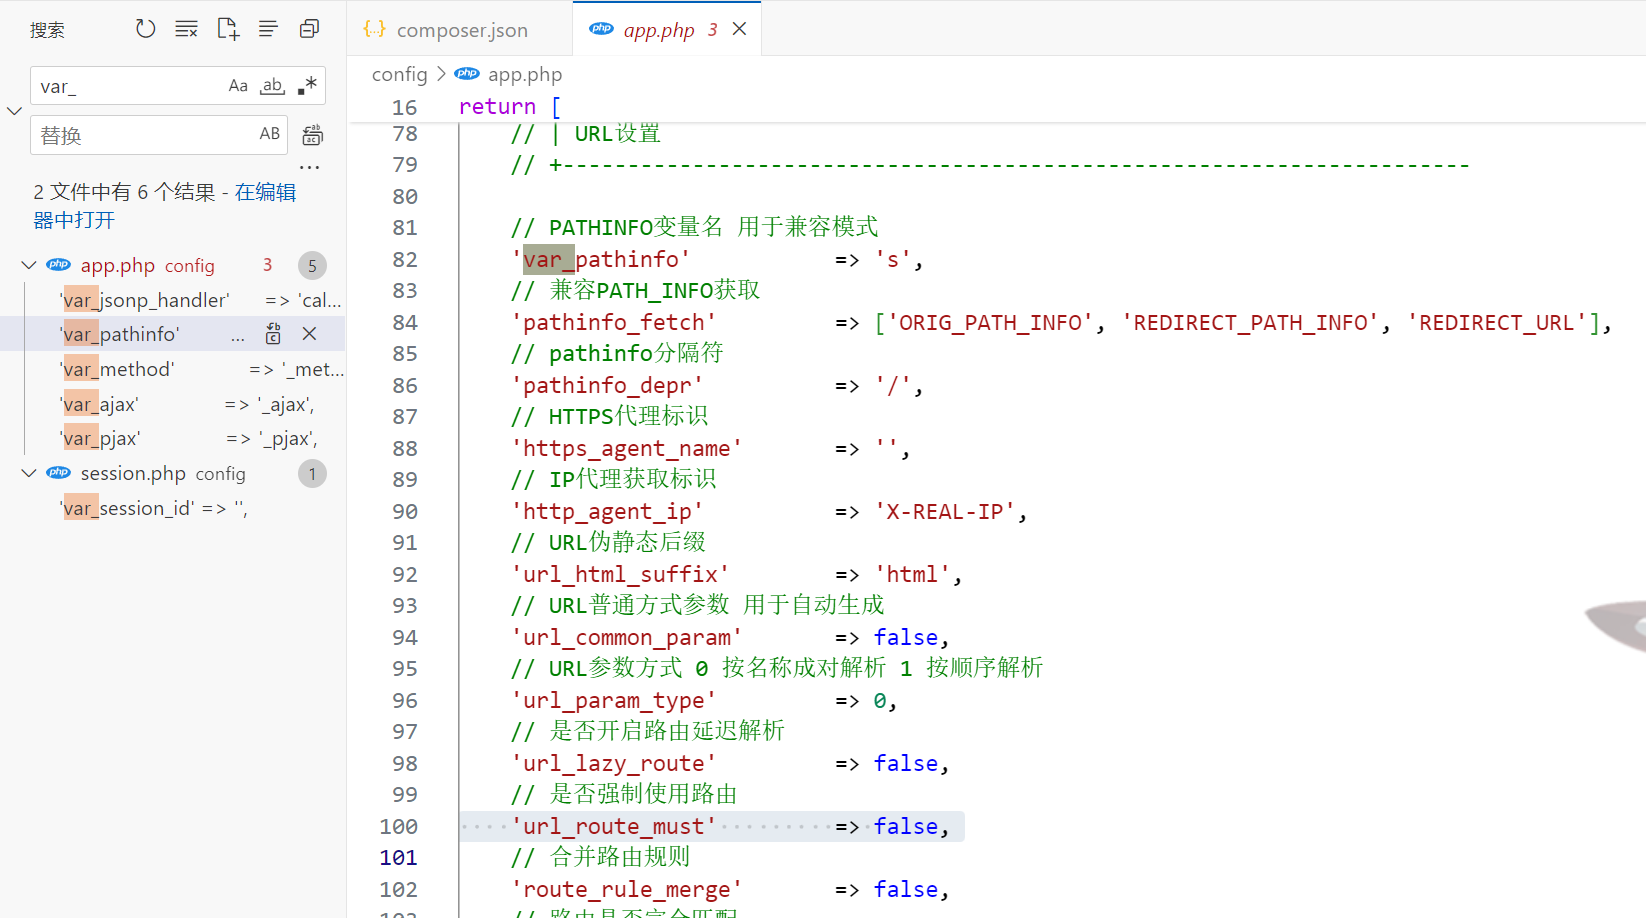
Task: Switch to composer.json tab
Action: tap(460, 30)
